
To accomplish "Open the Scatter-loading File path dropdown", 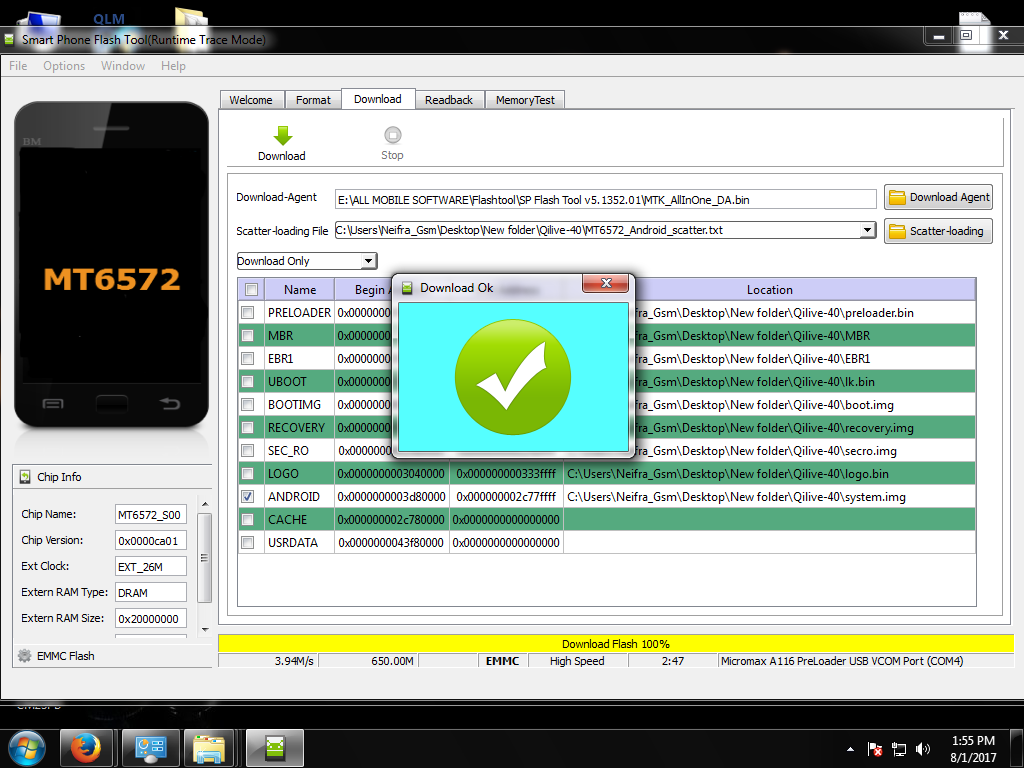I will (x=867, y=230).
